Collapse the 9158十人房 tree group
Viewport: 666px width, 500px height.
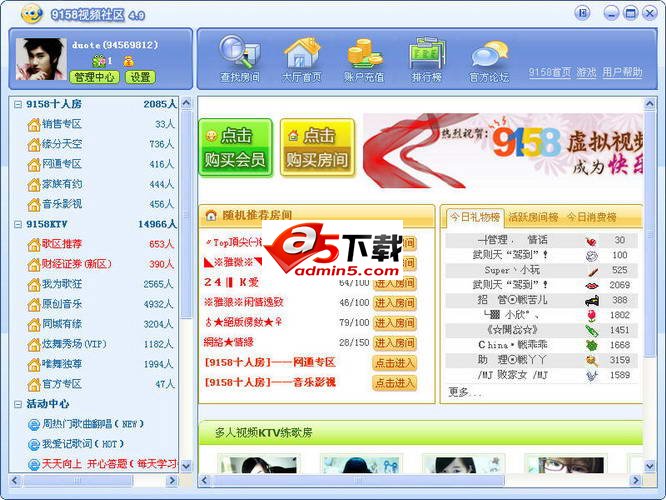click(18, 104)
